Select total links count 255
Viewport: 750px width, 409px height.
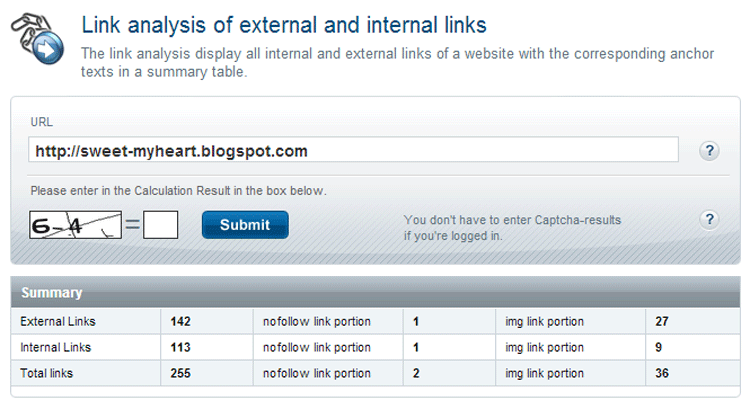coord(180,373)
